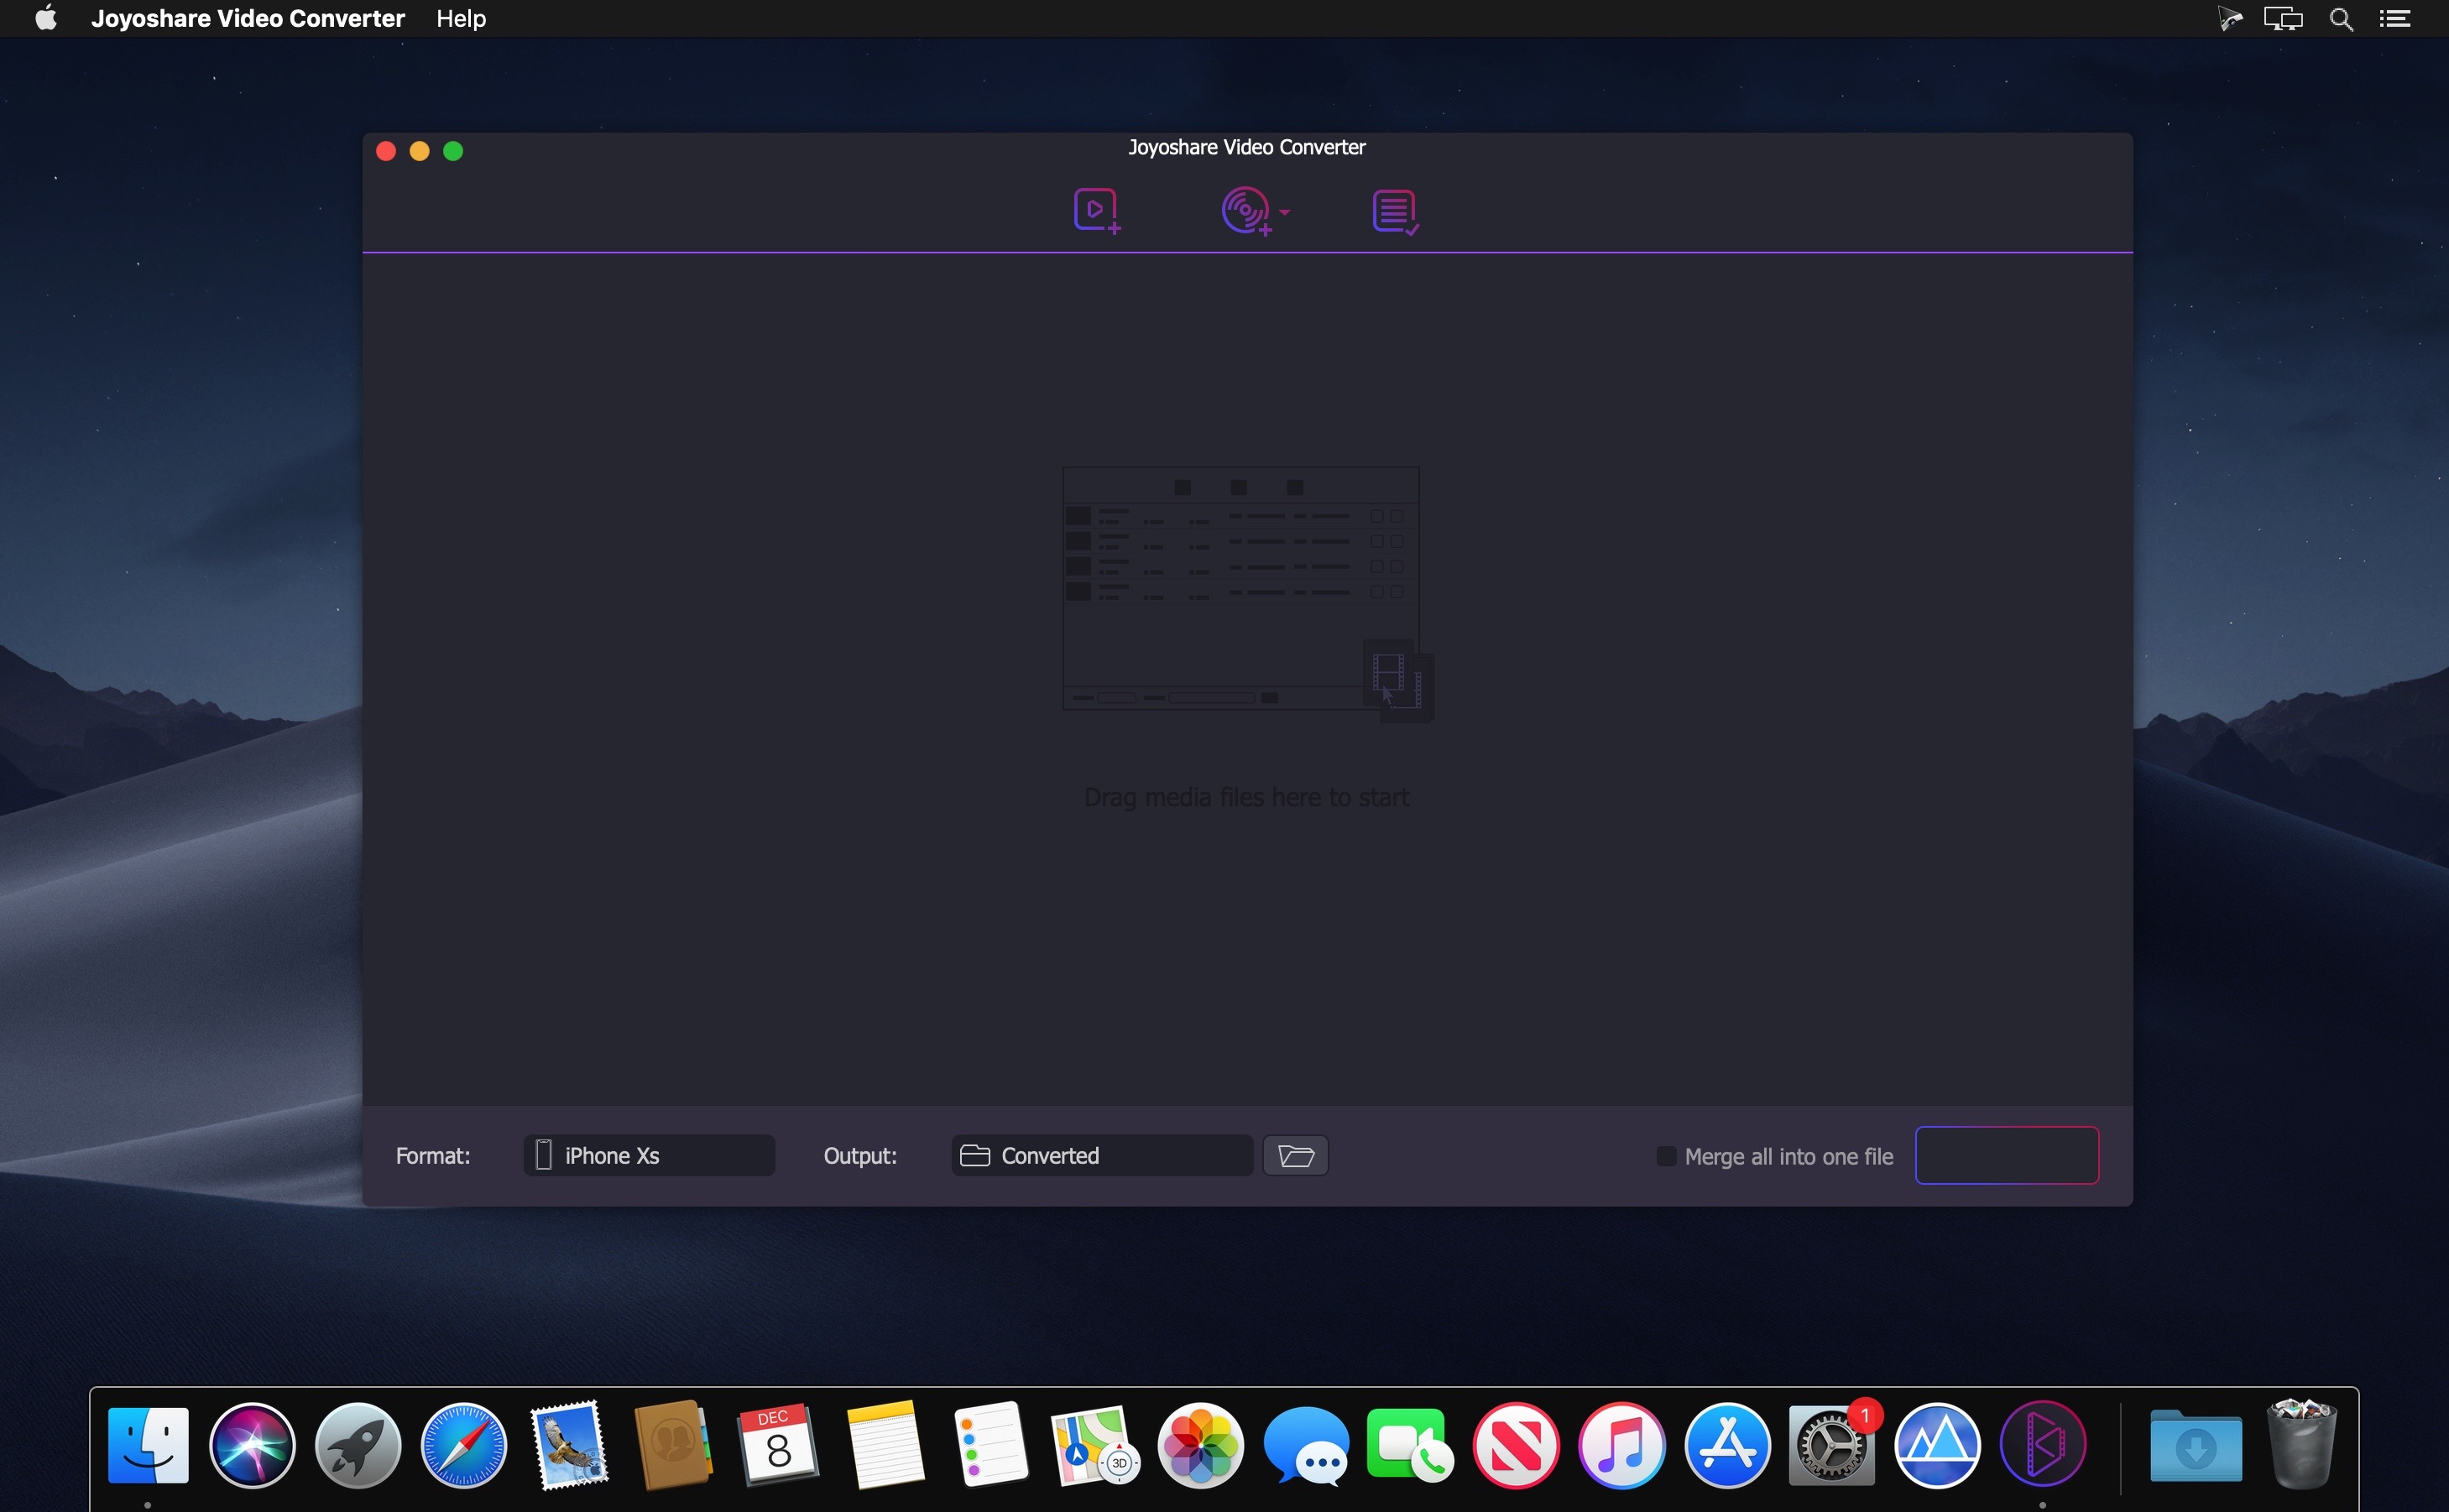The image size is (2449, 1512).
Task: Enable Merge all into one file checkbox
Action: point(1666,1156)
